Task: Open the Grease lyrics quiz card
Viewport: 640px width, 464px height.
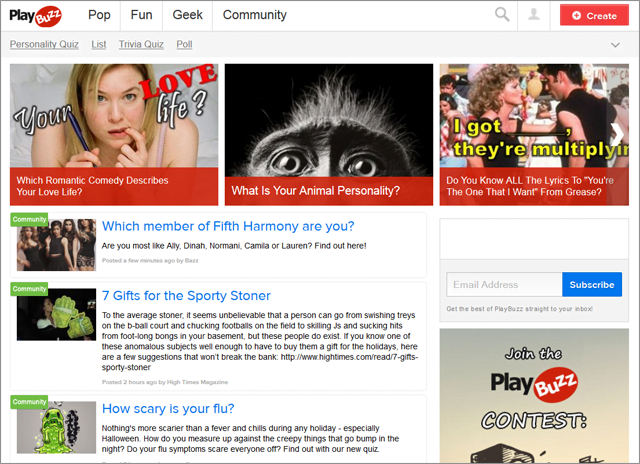Action: coord(534,135)
